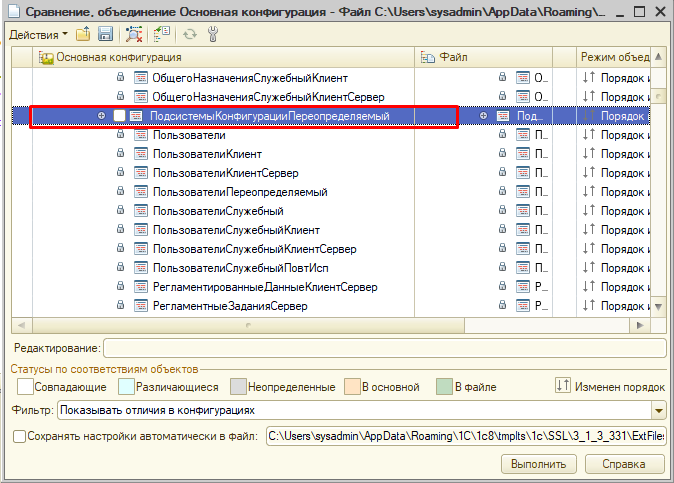Click lock icon beside ОбщегоНазначенияСлужебныйКлиент
The height and width of the screenshot is (483, 674).
tap(120, 77)
